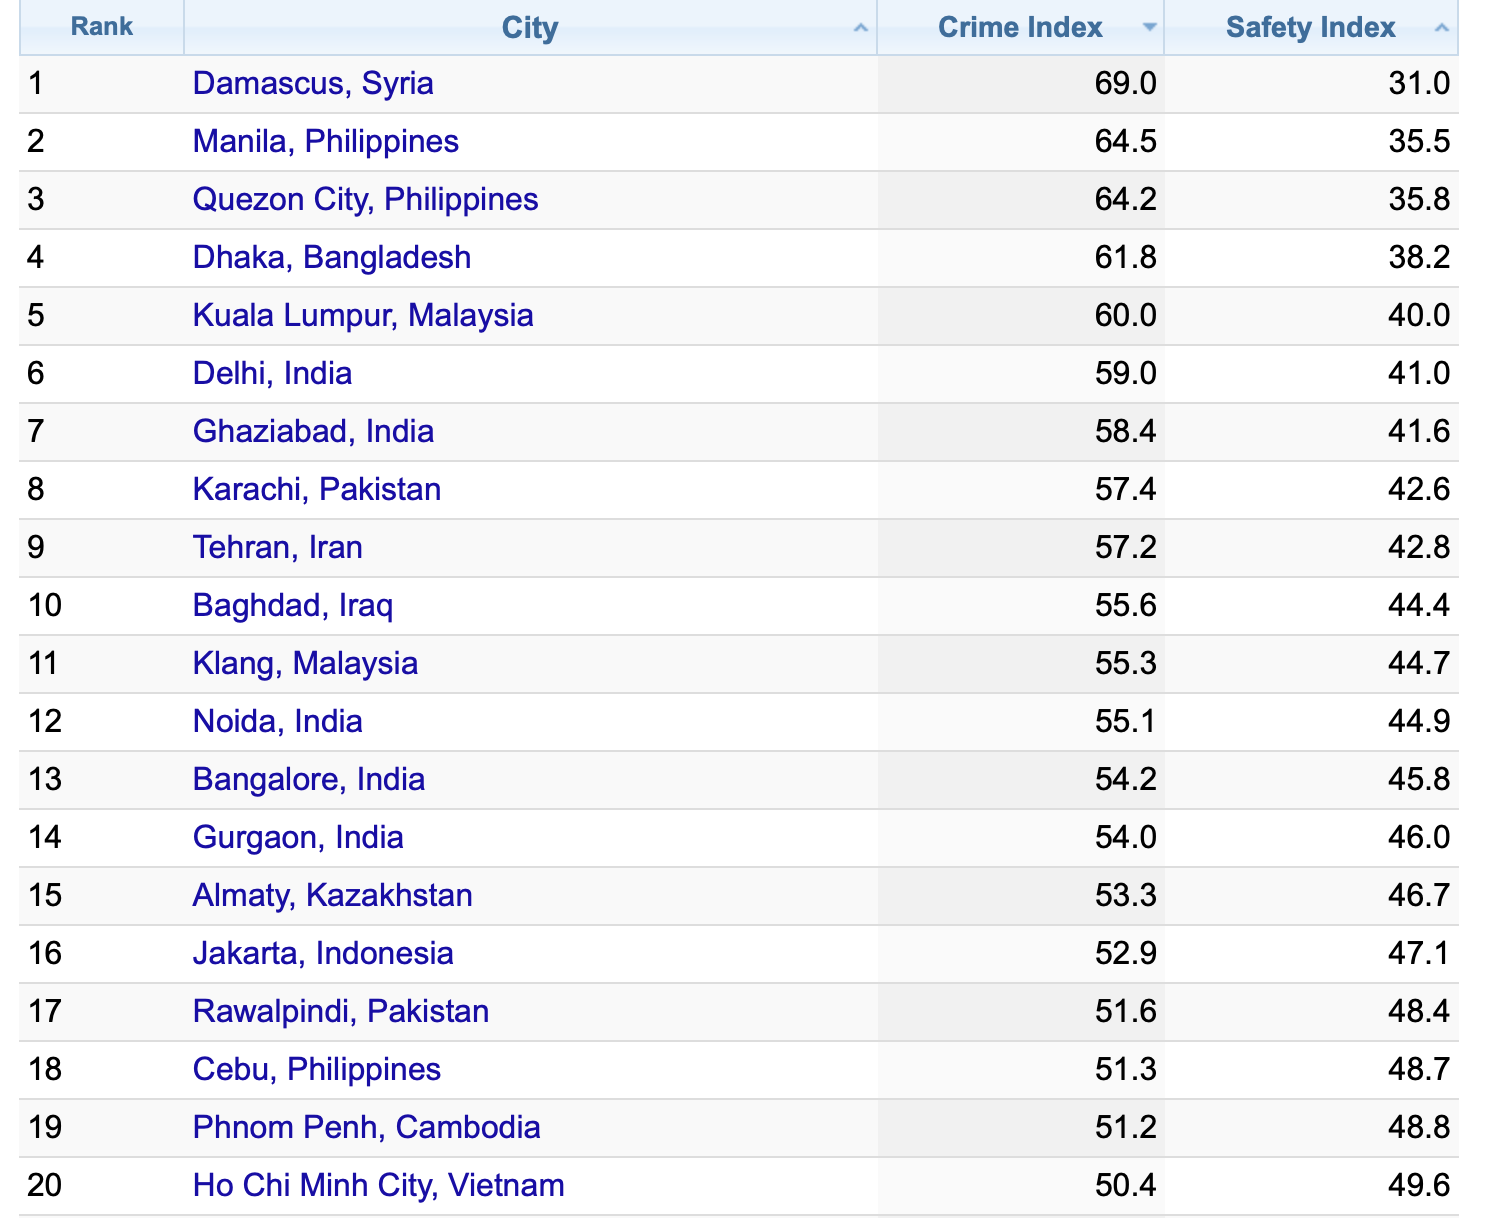Select safety index value 35.5 for Manila
Viewport: 1488px width, 1218px height.
tap(1419, 141)
